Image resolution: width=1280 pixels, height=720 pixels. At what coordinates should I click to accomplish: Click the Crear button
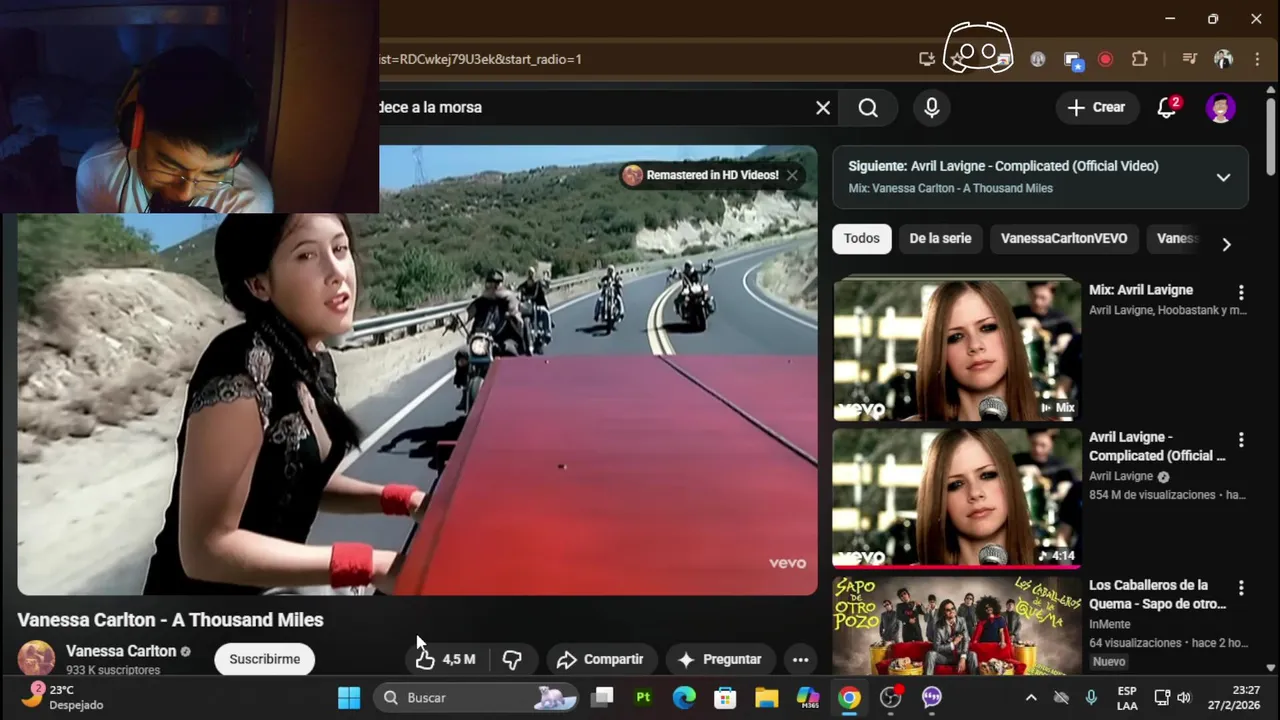pyautogui.click(x=1097, y=108)
